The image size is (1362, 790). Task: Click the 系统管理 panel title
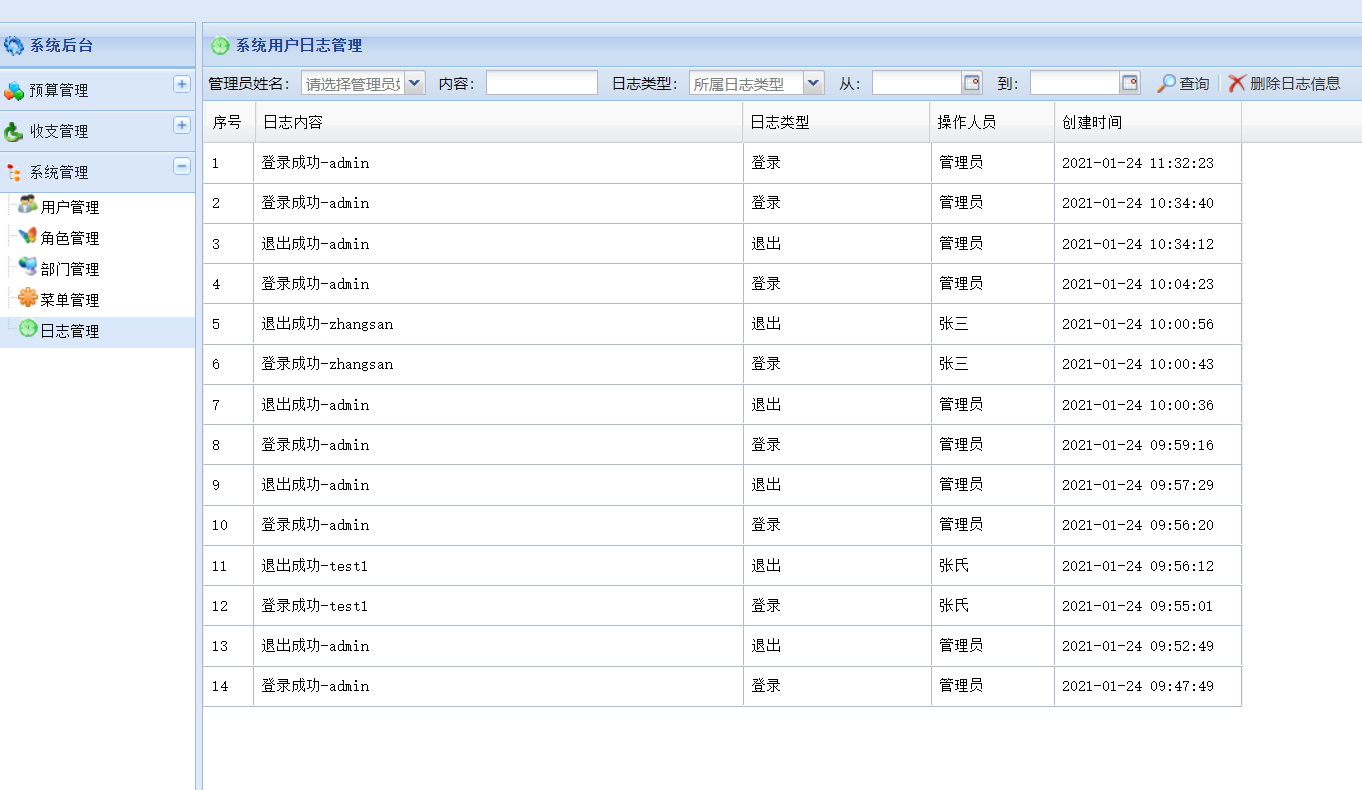click(59, 172)
